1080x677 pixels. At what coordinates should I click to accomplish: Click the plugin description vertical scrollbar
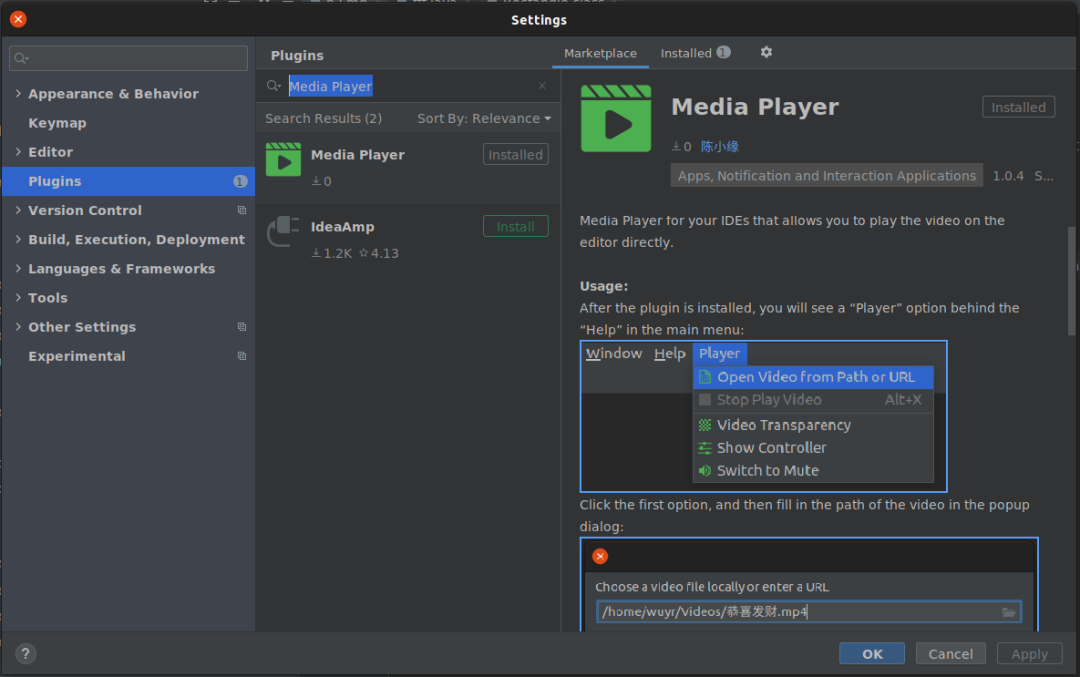(x=1072, y=280)
